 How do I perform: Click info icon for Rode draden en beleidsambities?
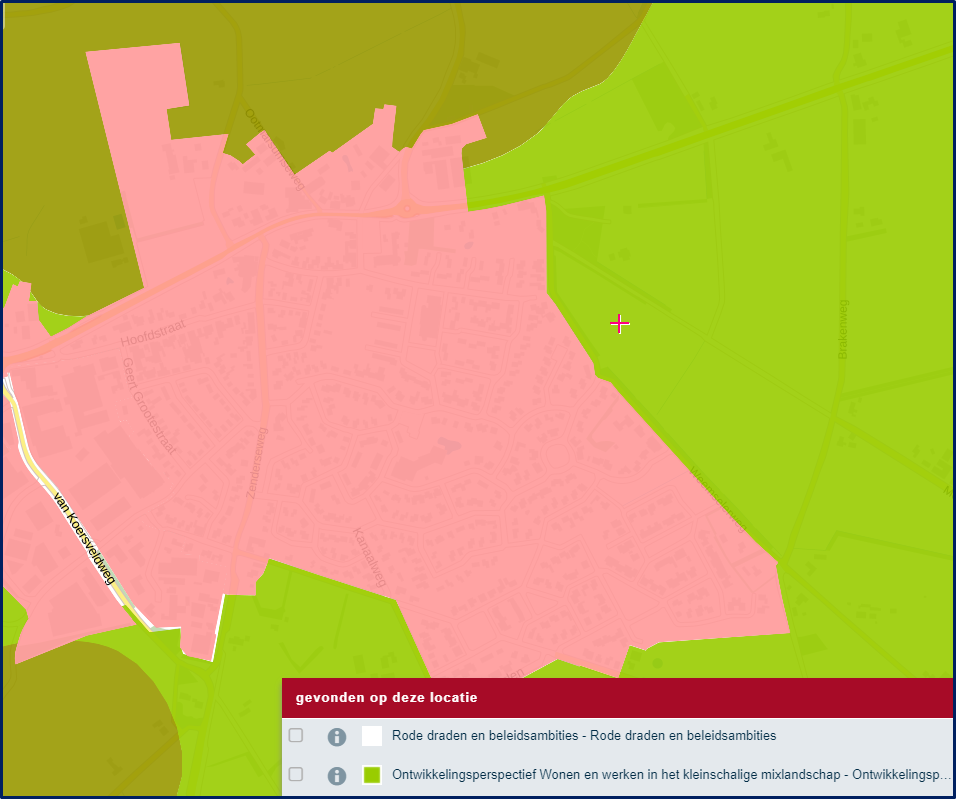coord(337,736)
